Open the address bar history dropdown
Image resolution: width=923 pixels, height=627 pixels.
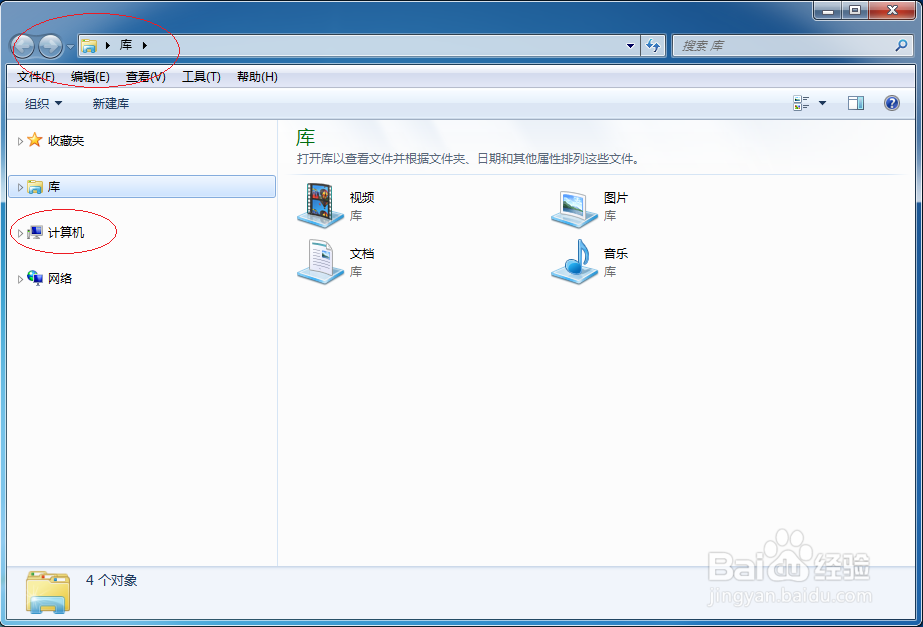coord(629,45)
